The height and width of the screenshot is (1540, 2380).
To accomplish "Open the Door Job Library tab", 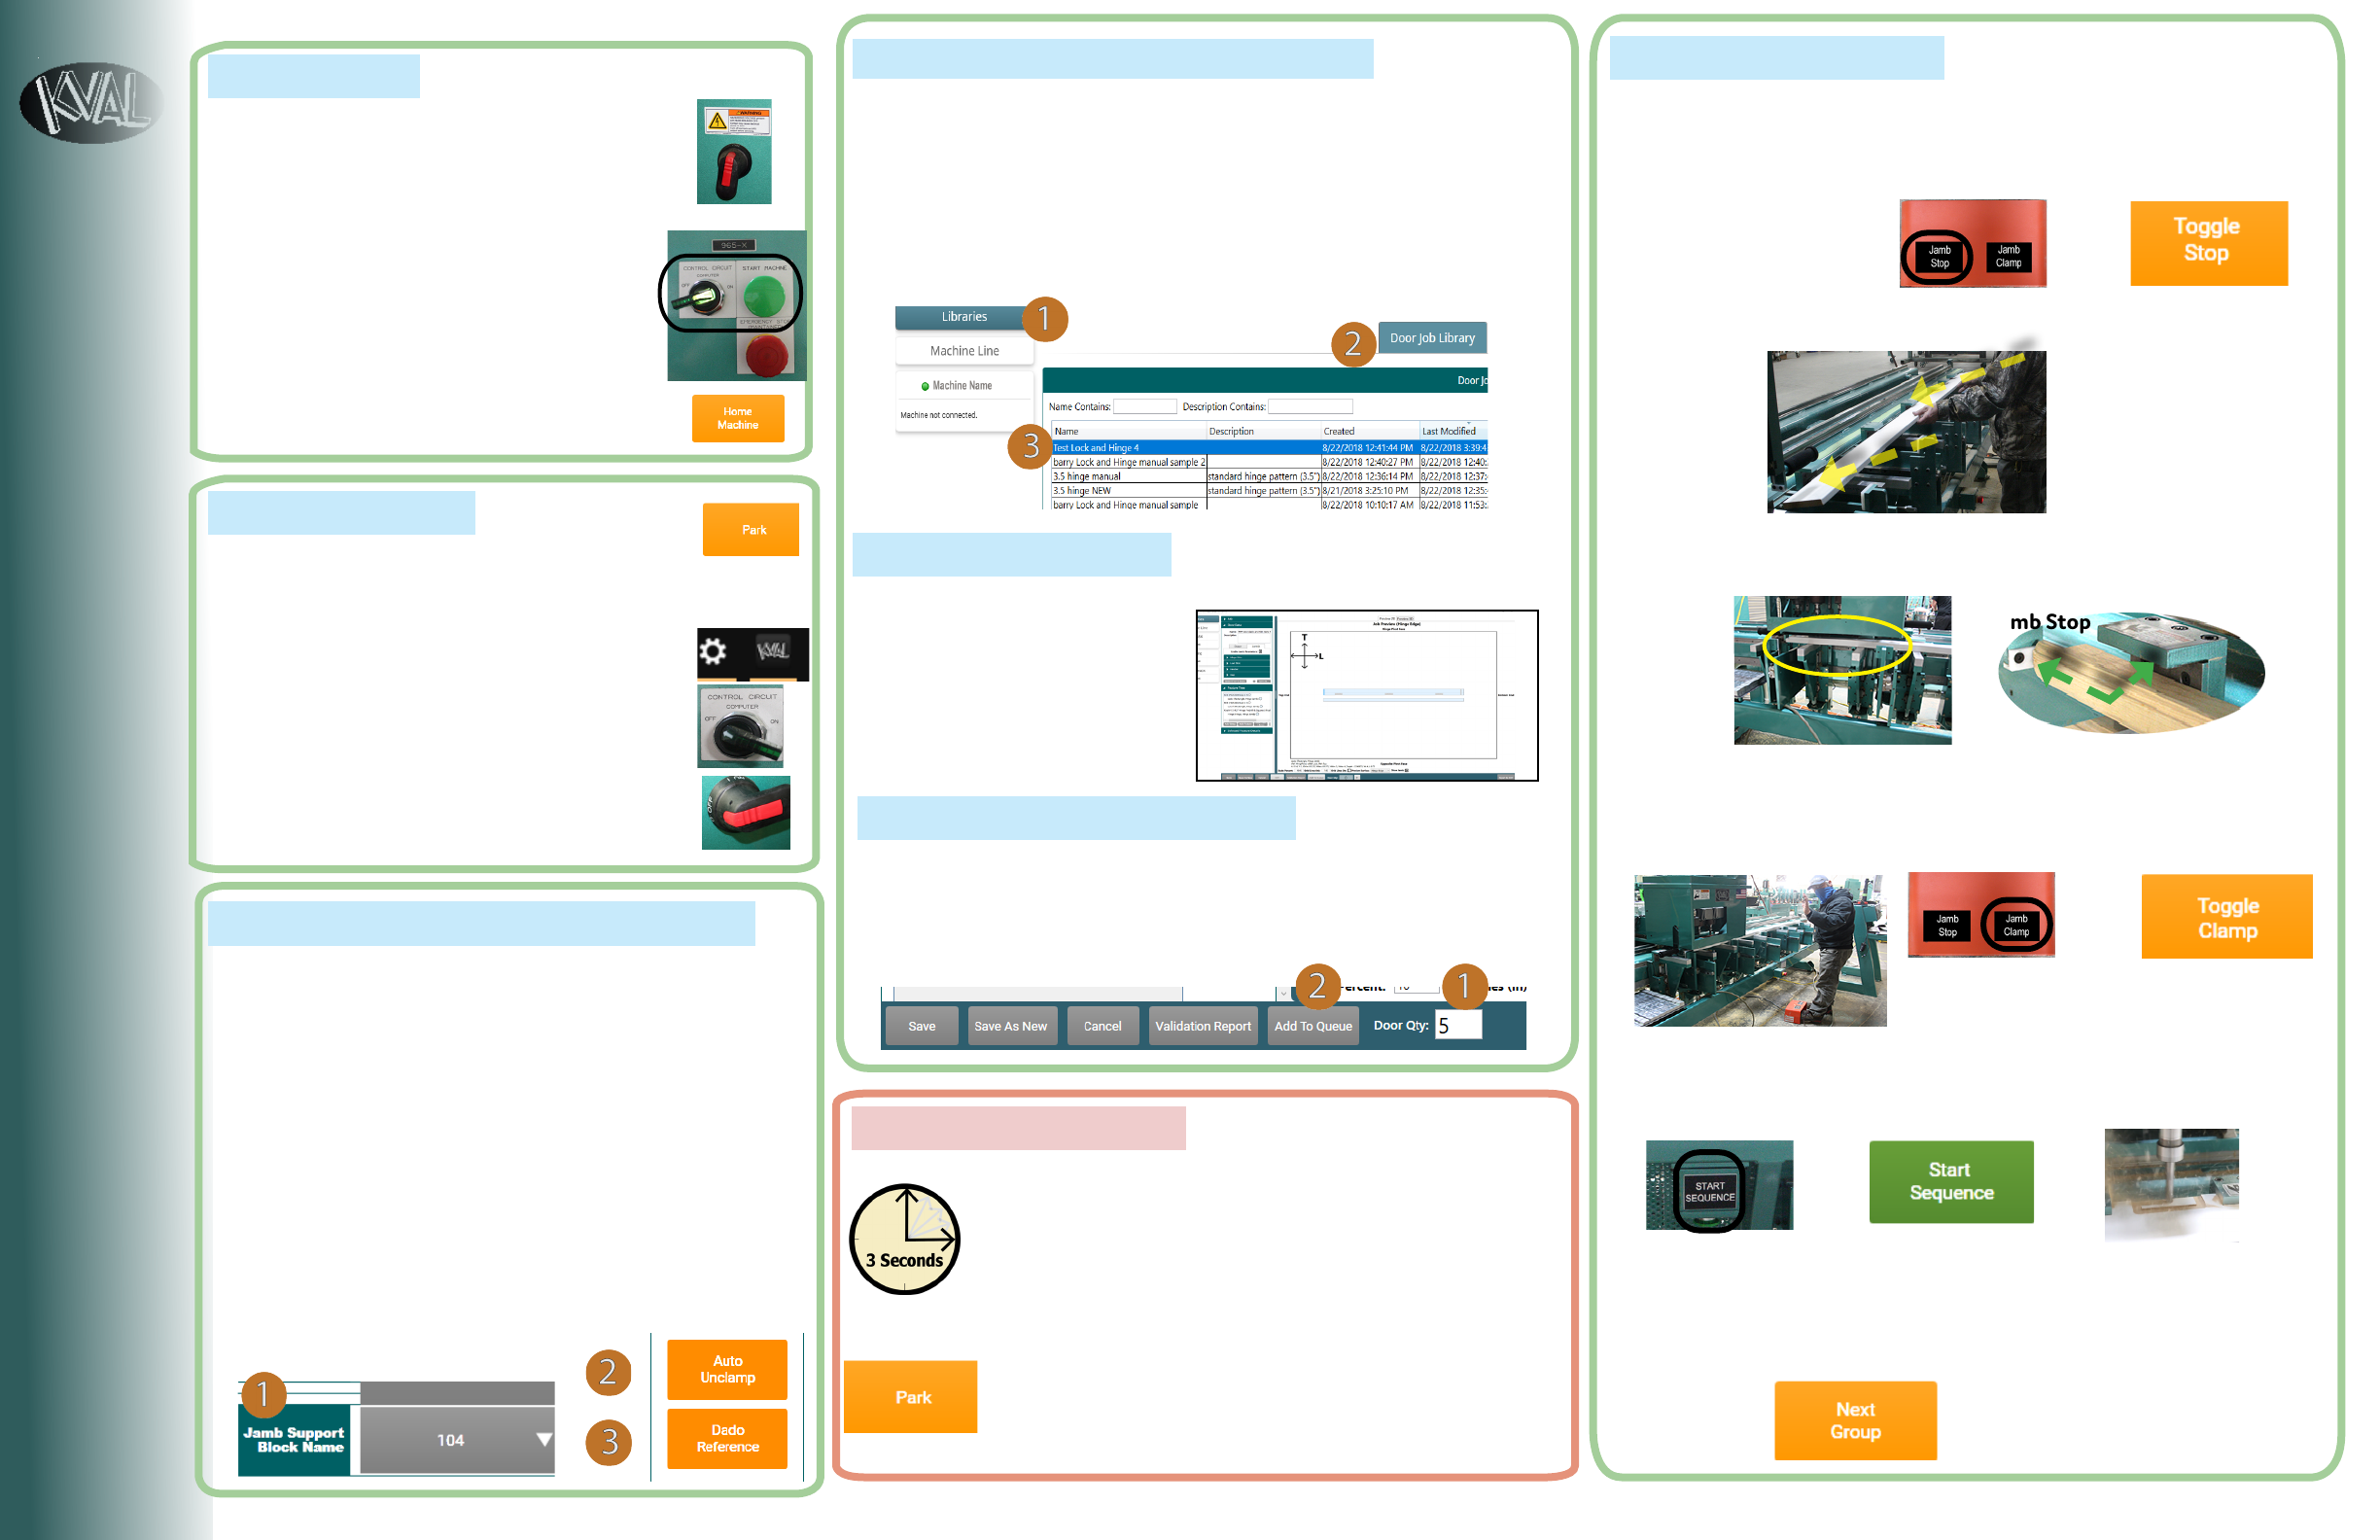I will click(1431, 338).
